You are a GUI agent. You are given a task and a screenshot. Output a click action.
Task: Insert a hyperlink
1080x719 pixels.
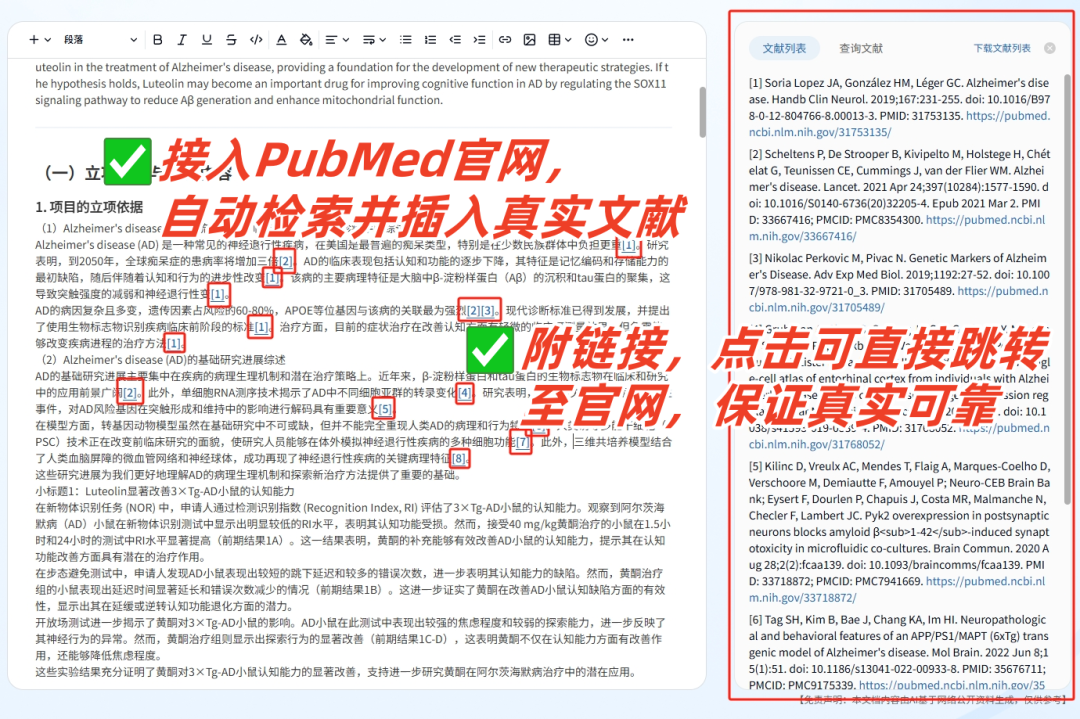(505, 40)
